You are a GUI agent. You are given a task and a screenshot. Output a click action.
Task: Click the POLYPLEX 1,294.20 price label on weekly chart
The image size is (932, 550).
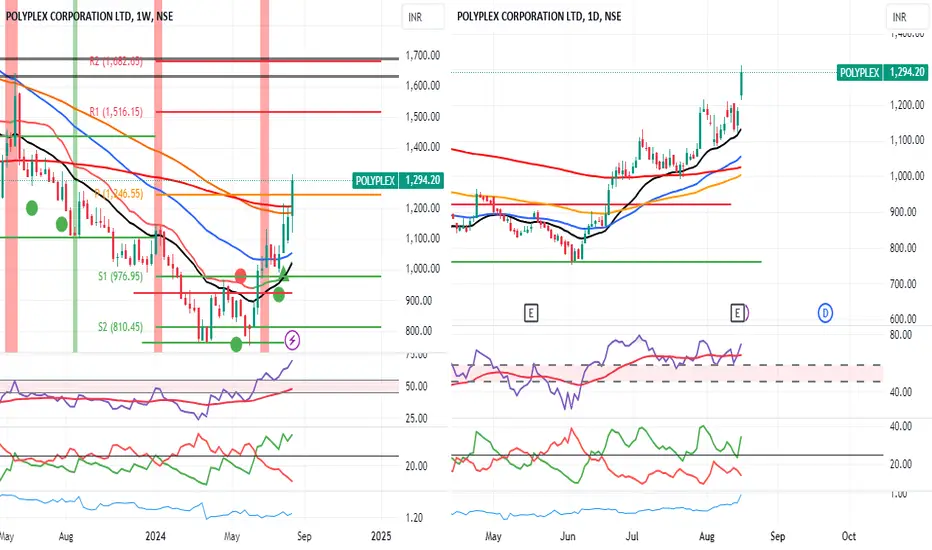tap(398, 180)
